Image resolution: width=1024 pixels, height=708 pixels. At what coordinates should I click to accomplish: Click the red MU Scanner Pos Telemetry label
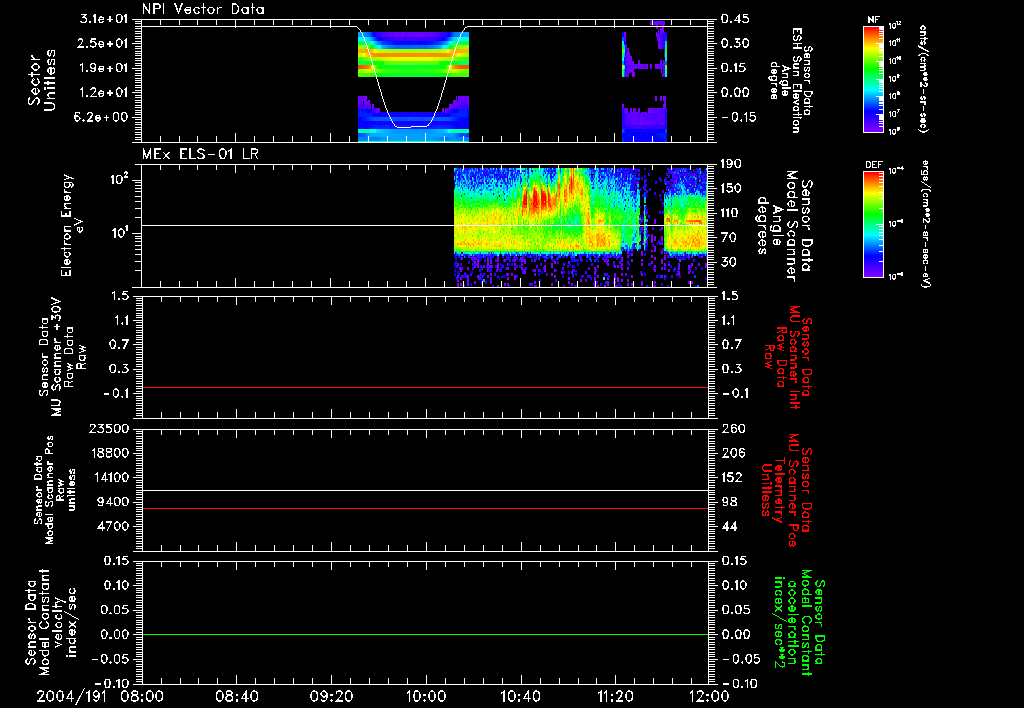coord(786,489)
